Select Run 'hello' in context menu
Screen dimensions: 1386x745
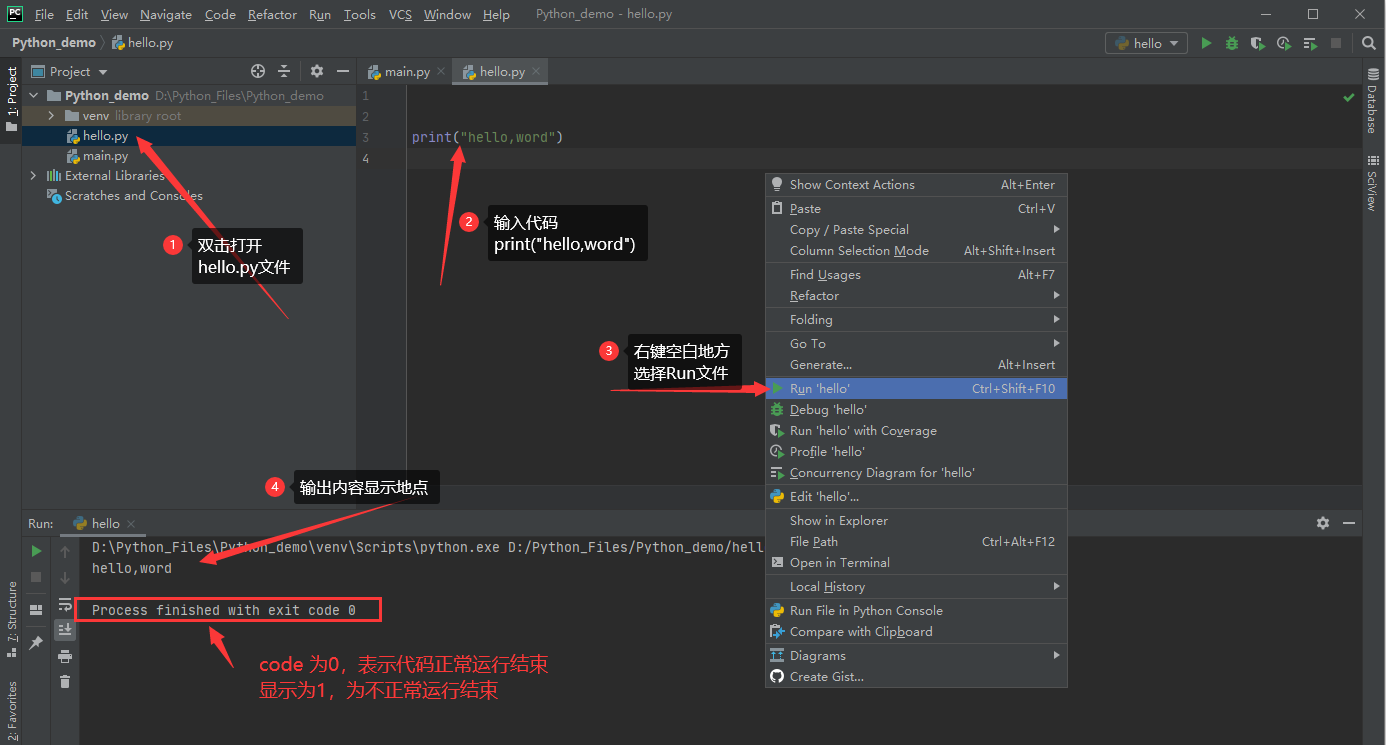tap(916, 388)
